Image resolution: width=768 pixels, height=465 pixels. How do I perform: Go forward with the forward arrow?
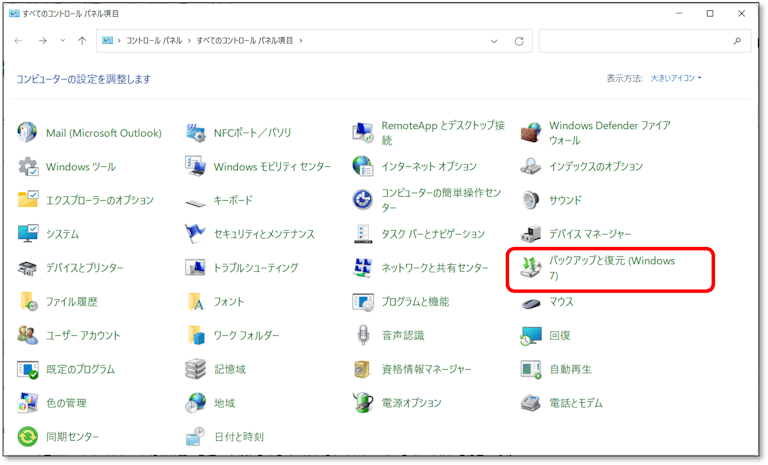tap(43, 41)
